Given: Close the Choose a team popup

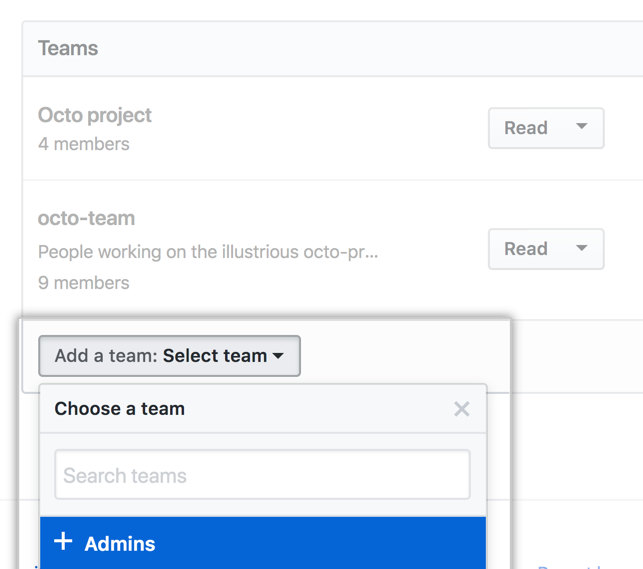Looking at the screenshot, I should [x=462, y=409].
